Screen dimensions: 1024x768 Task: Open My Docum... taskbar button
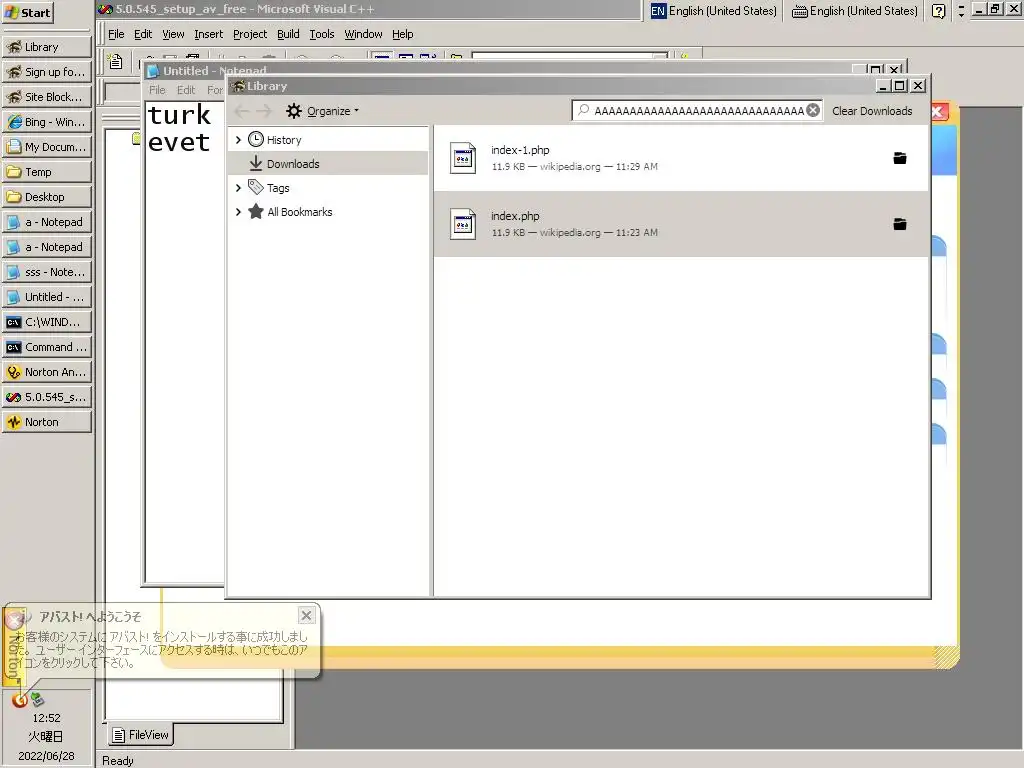[46, 147]
